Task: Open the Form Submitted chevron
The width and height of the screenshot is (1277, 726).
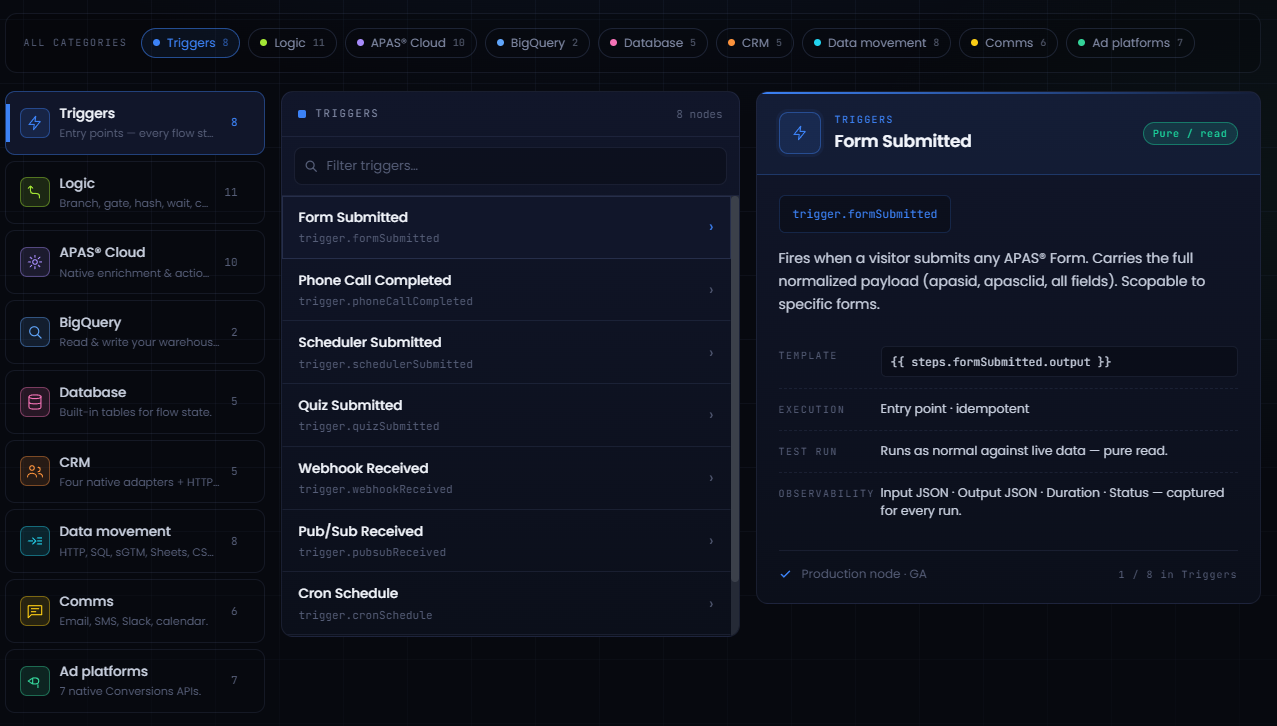Action: 711,227
